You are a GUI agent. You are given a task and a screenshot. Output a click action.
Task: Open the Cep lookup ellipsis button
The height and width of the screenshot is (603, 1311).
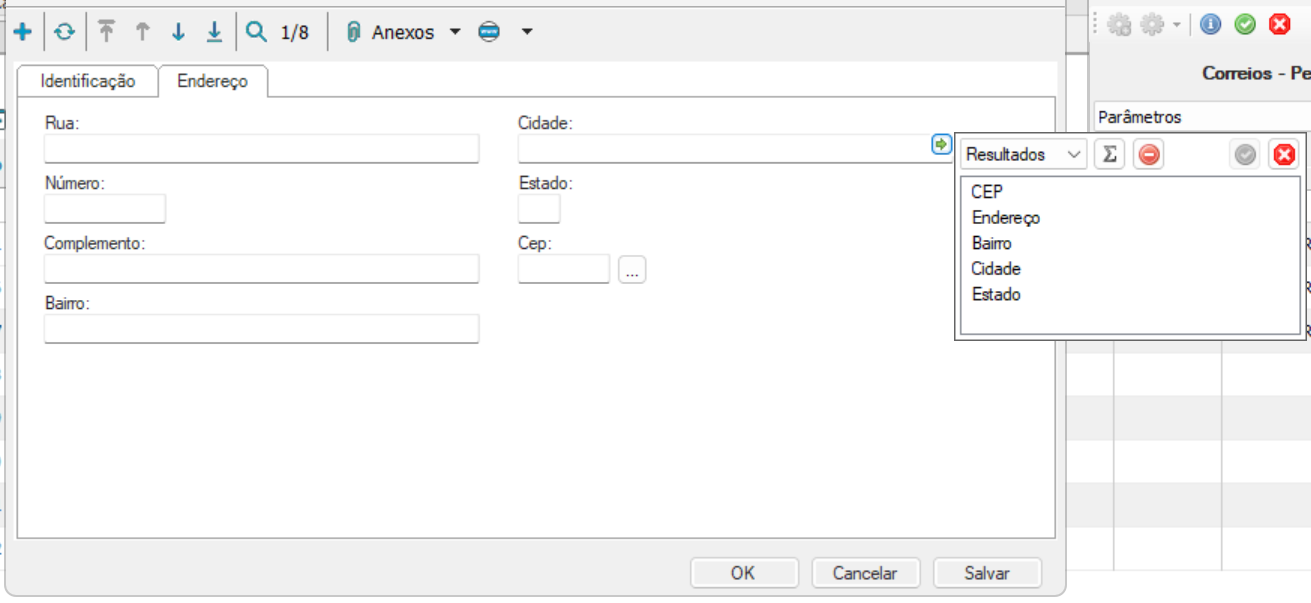(x=632, y=270)
